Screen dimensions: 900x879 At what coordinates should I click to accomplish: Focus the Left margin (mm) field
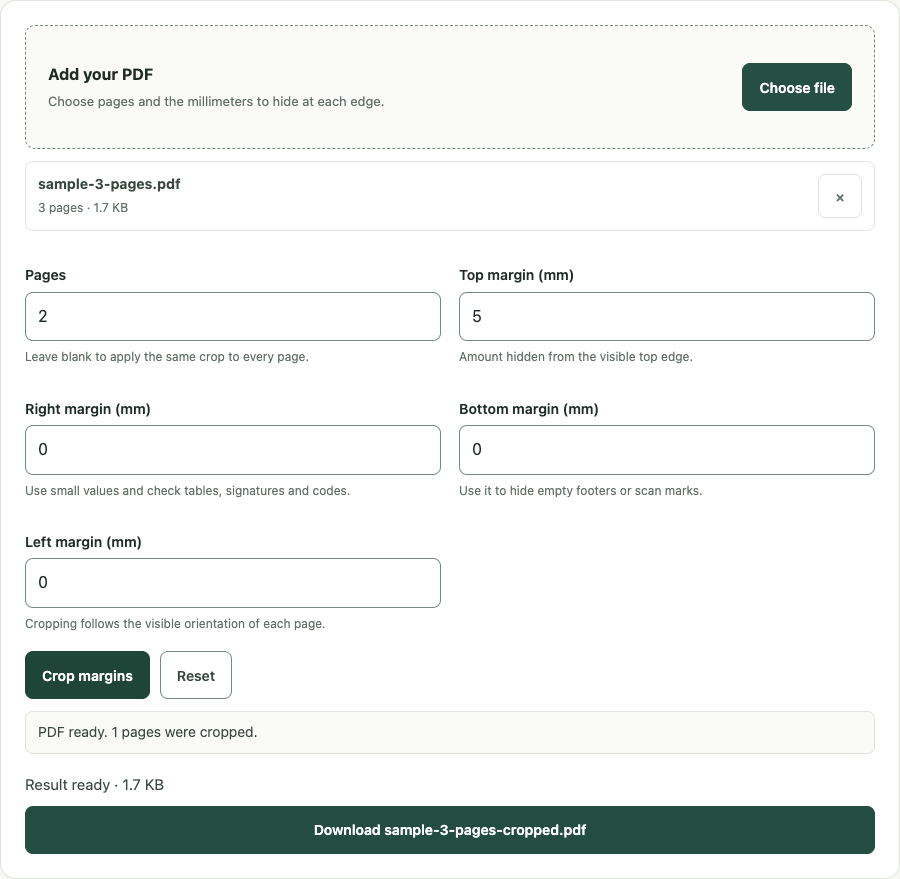[x=233, y=583]
